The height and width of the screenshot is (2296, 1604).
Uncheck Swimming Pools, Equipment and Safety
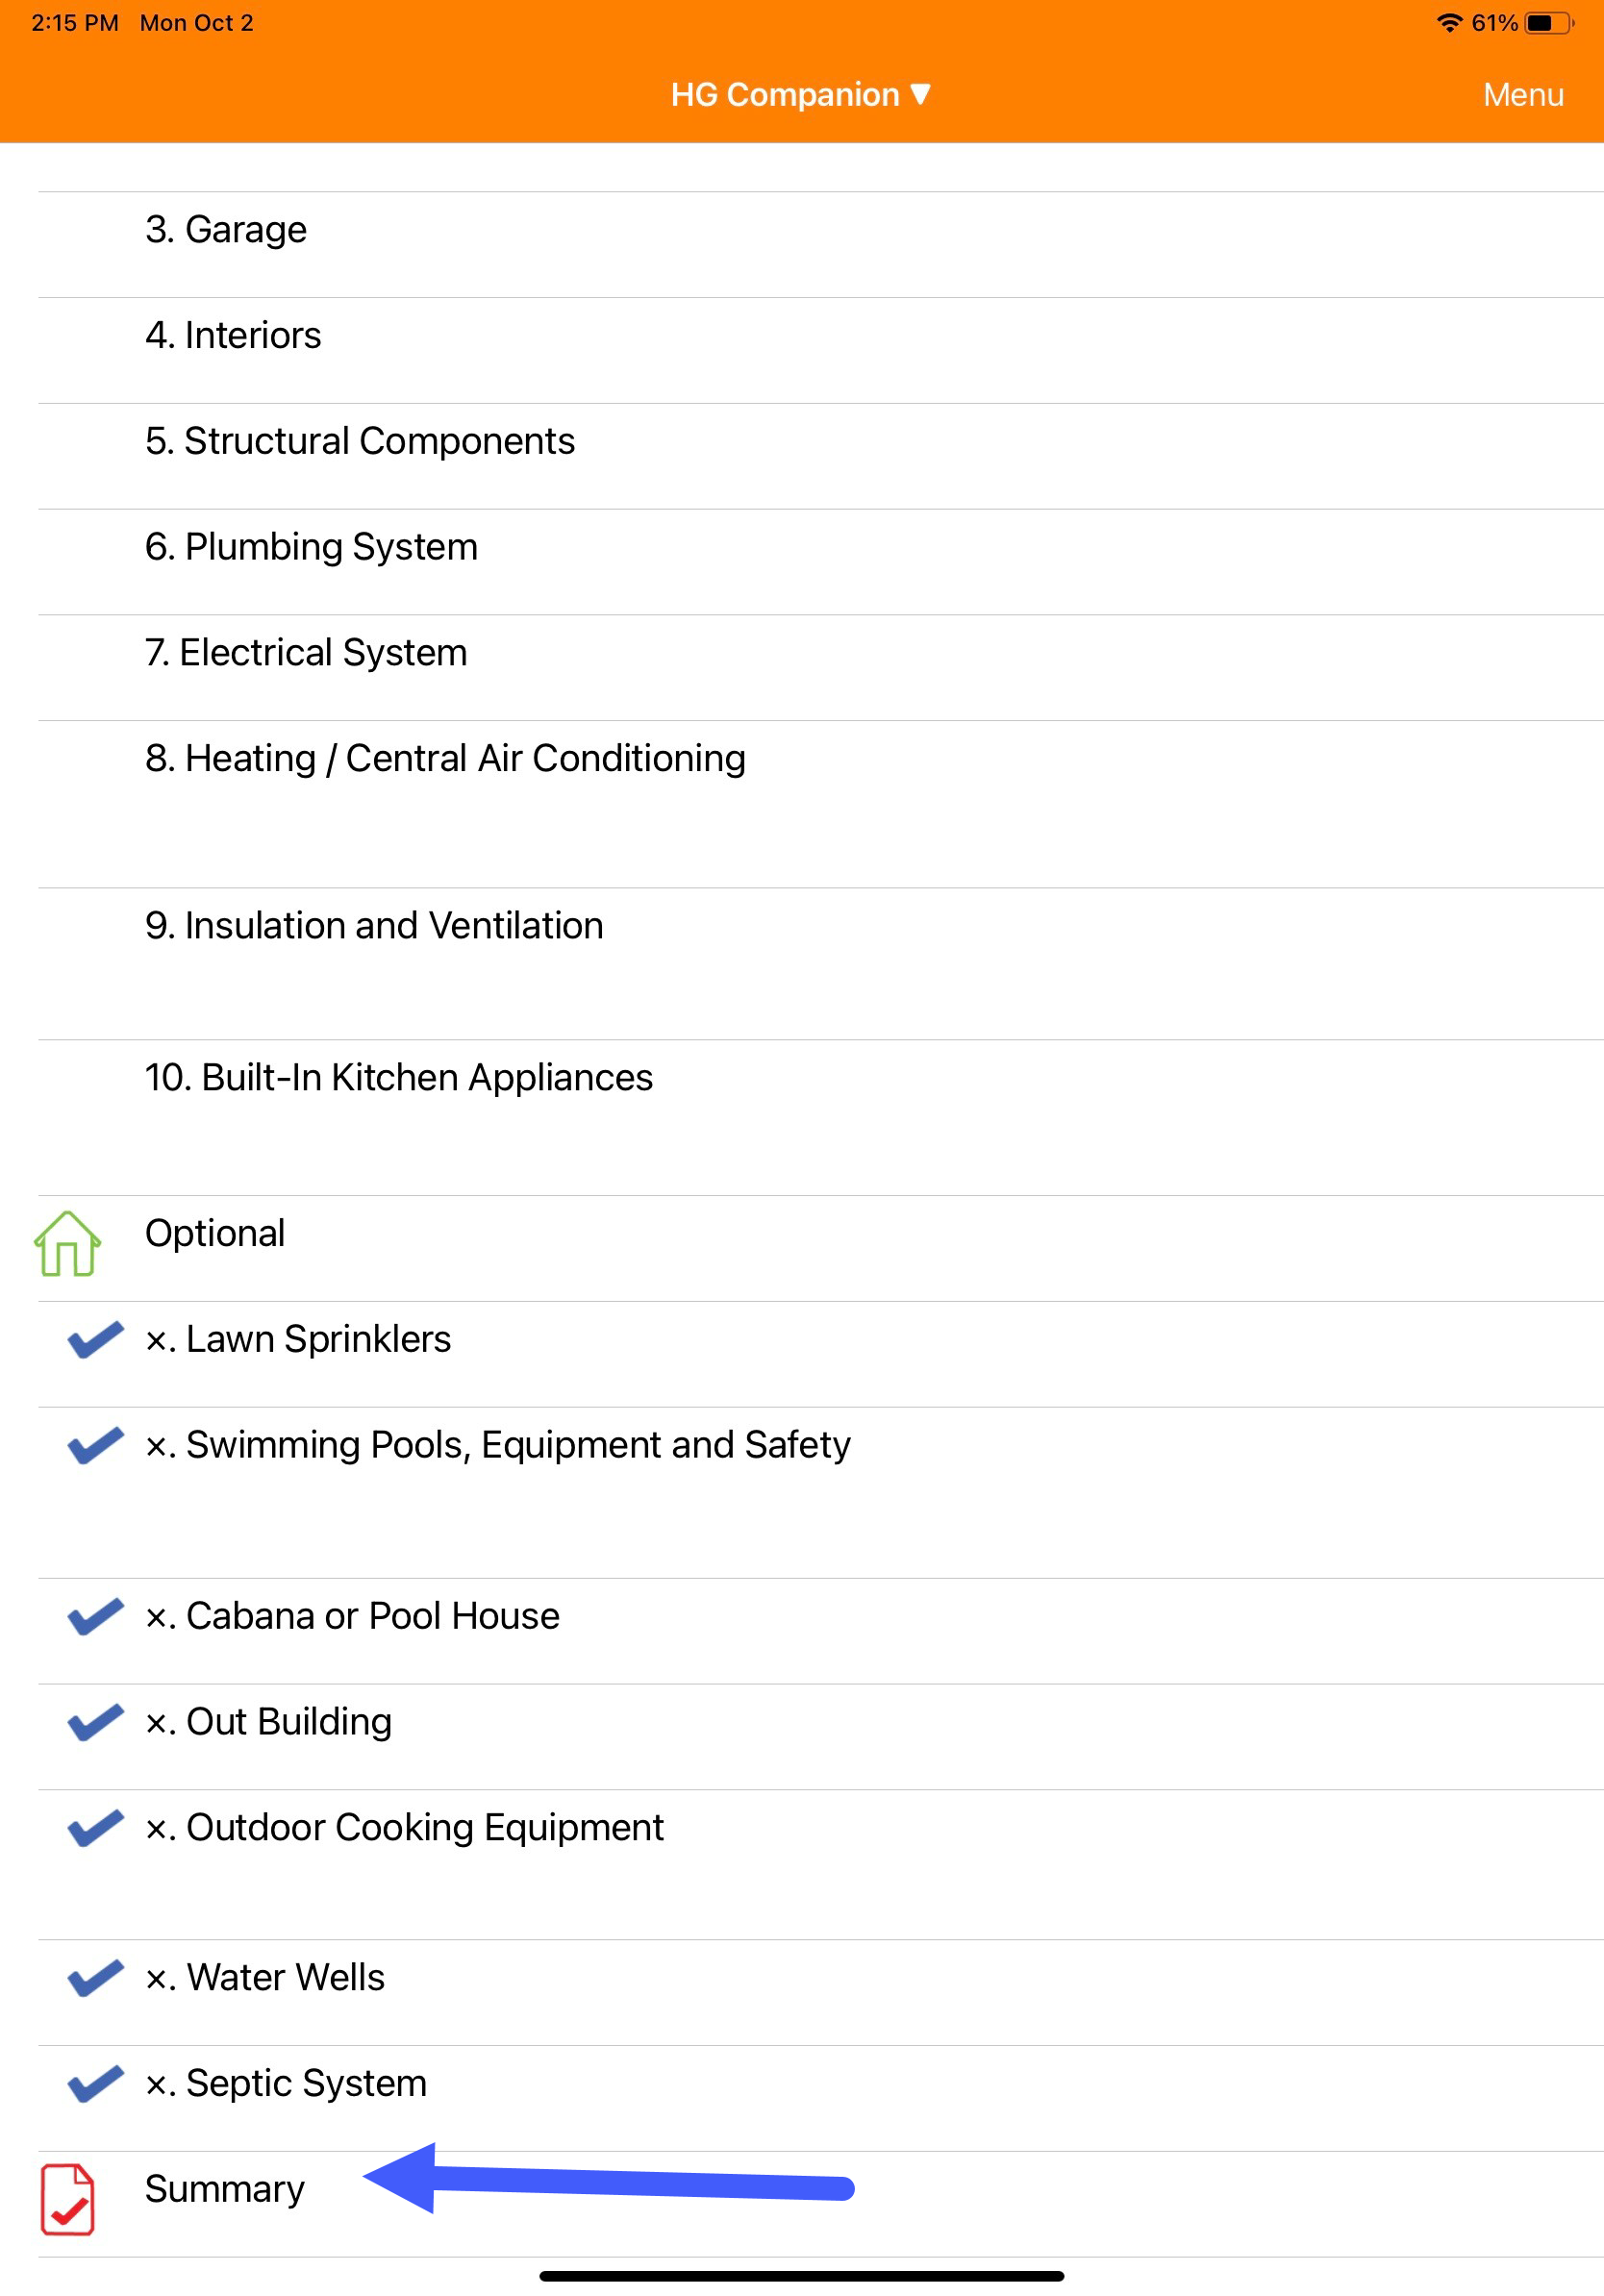94,1443
